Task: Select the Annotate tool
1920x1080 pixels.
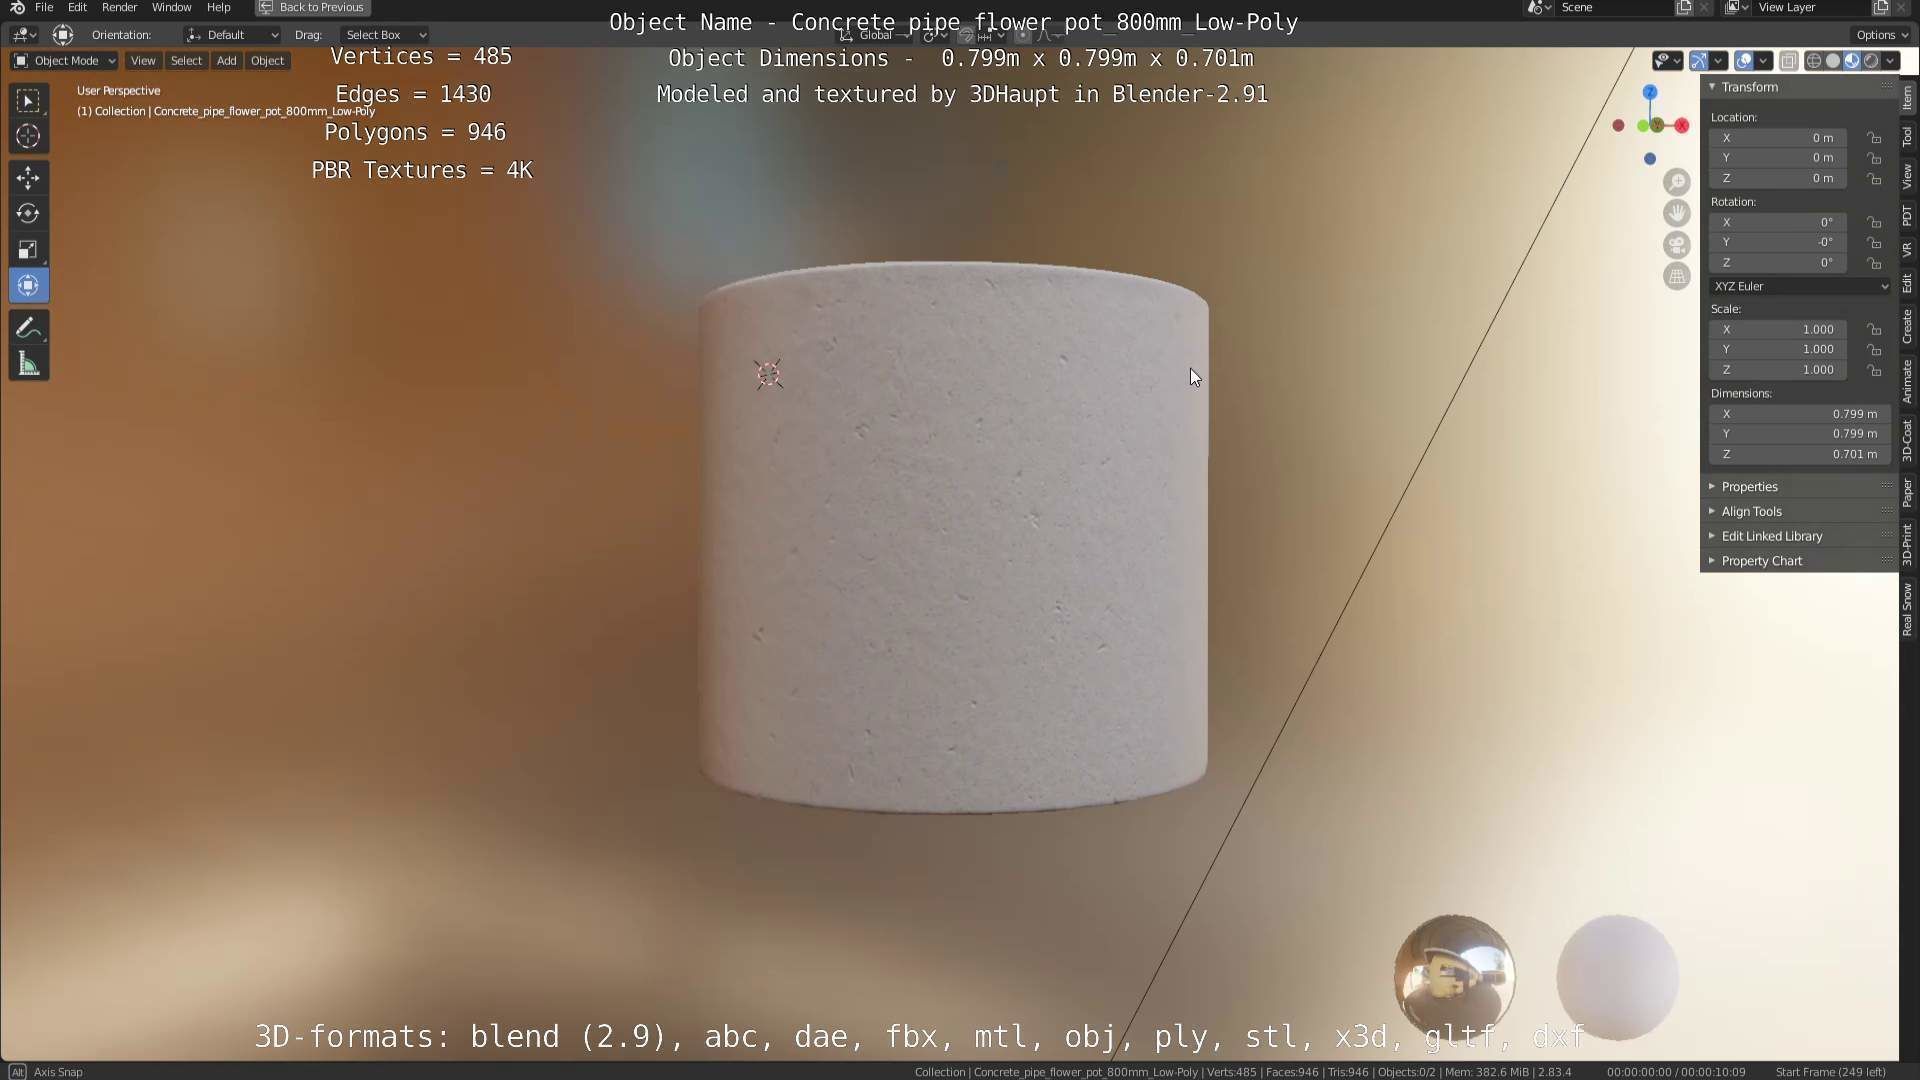Action: tap(28, 328)
